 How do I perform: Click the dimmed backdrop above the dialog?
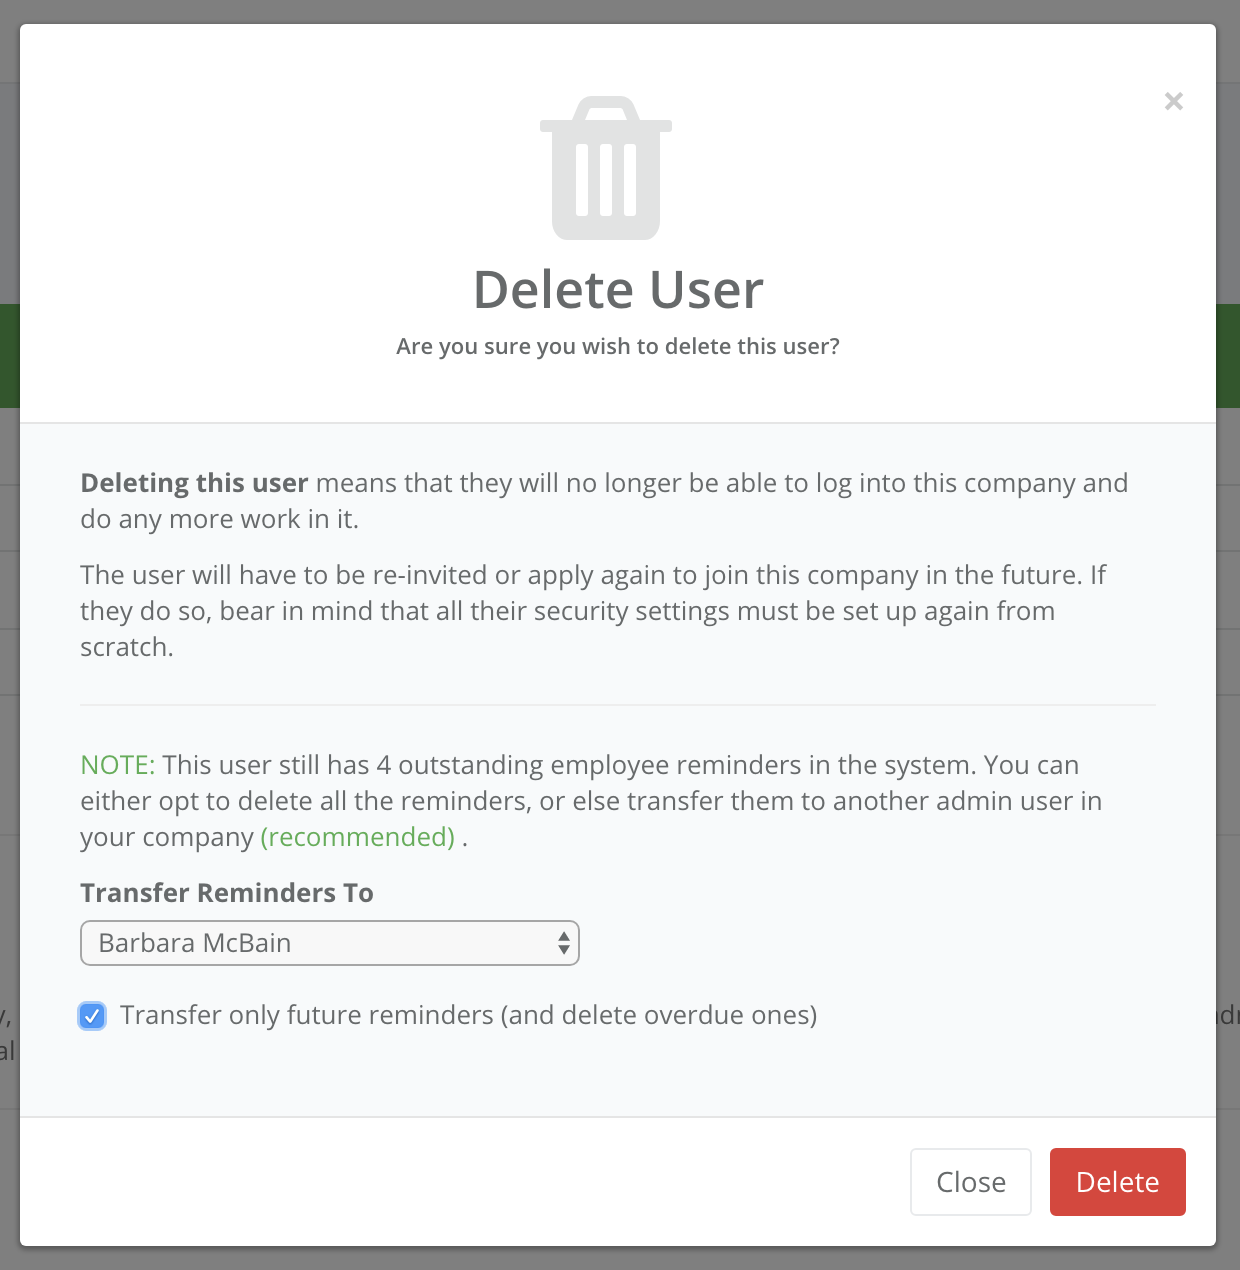click(620, 11)
